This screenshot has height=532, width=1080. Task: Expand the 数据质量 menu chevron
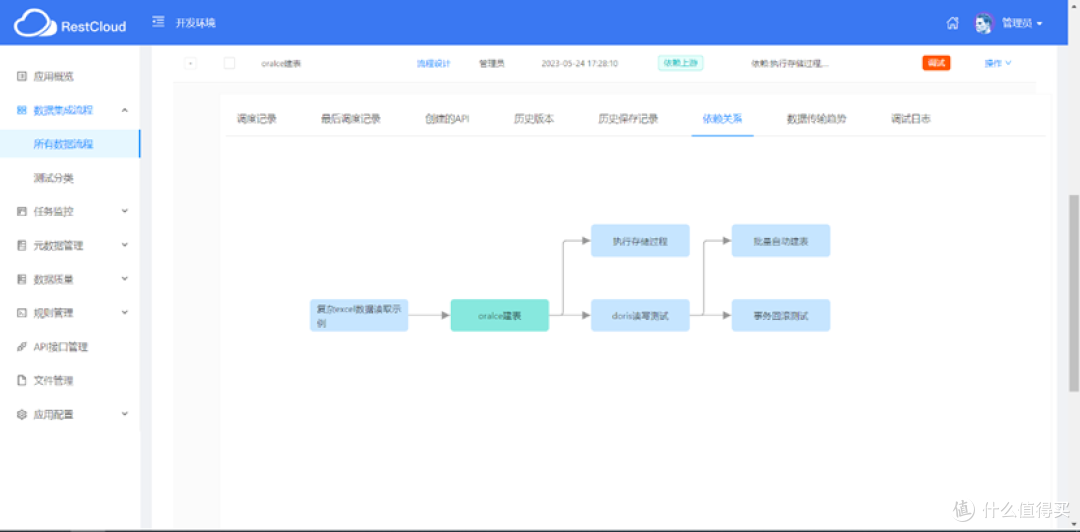[125, 278]
